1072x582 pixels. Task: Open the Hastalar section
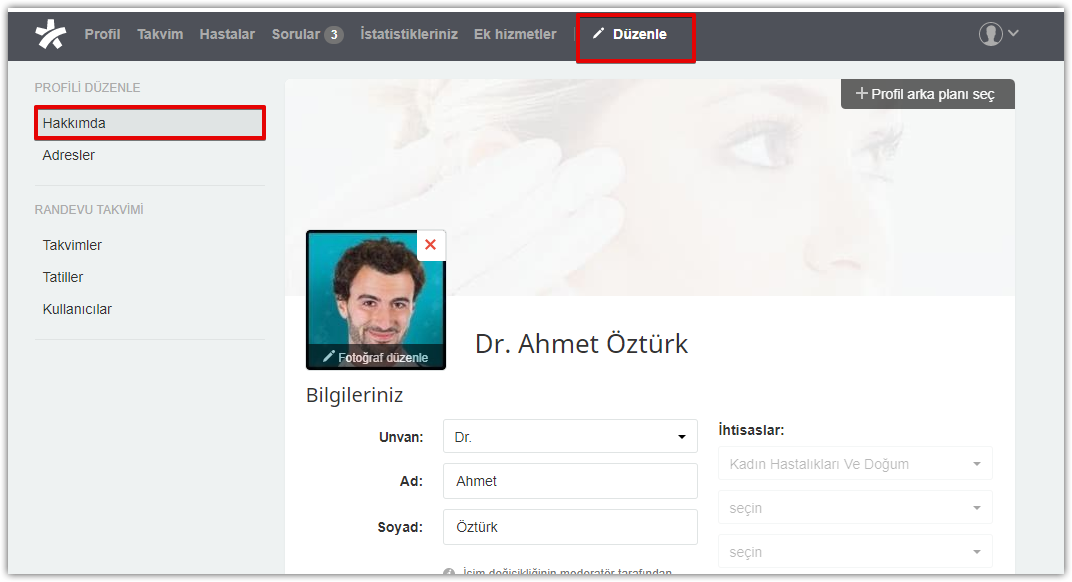coord(227,34)
